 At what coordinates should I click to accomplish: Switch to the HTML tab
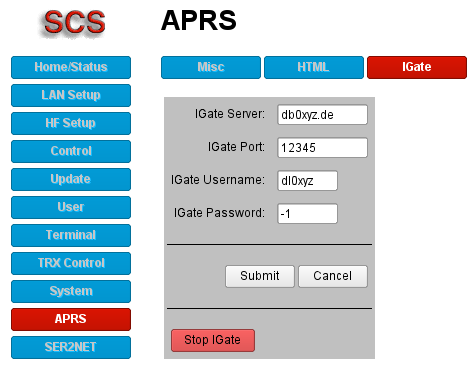pos(314,67)
